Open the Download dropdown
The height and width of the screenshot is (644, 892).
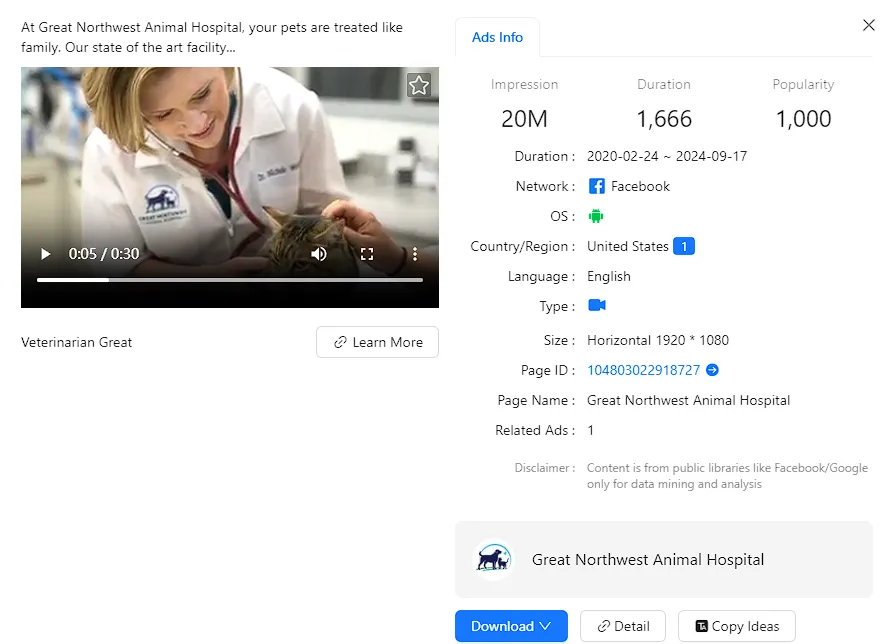coord(511,626)
